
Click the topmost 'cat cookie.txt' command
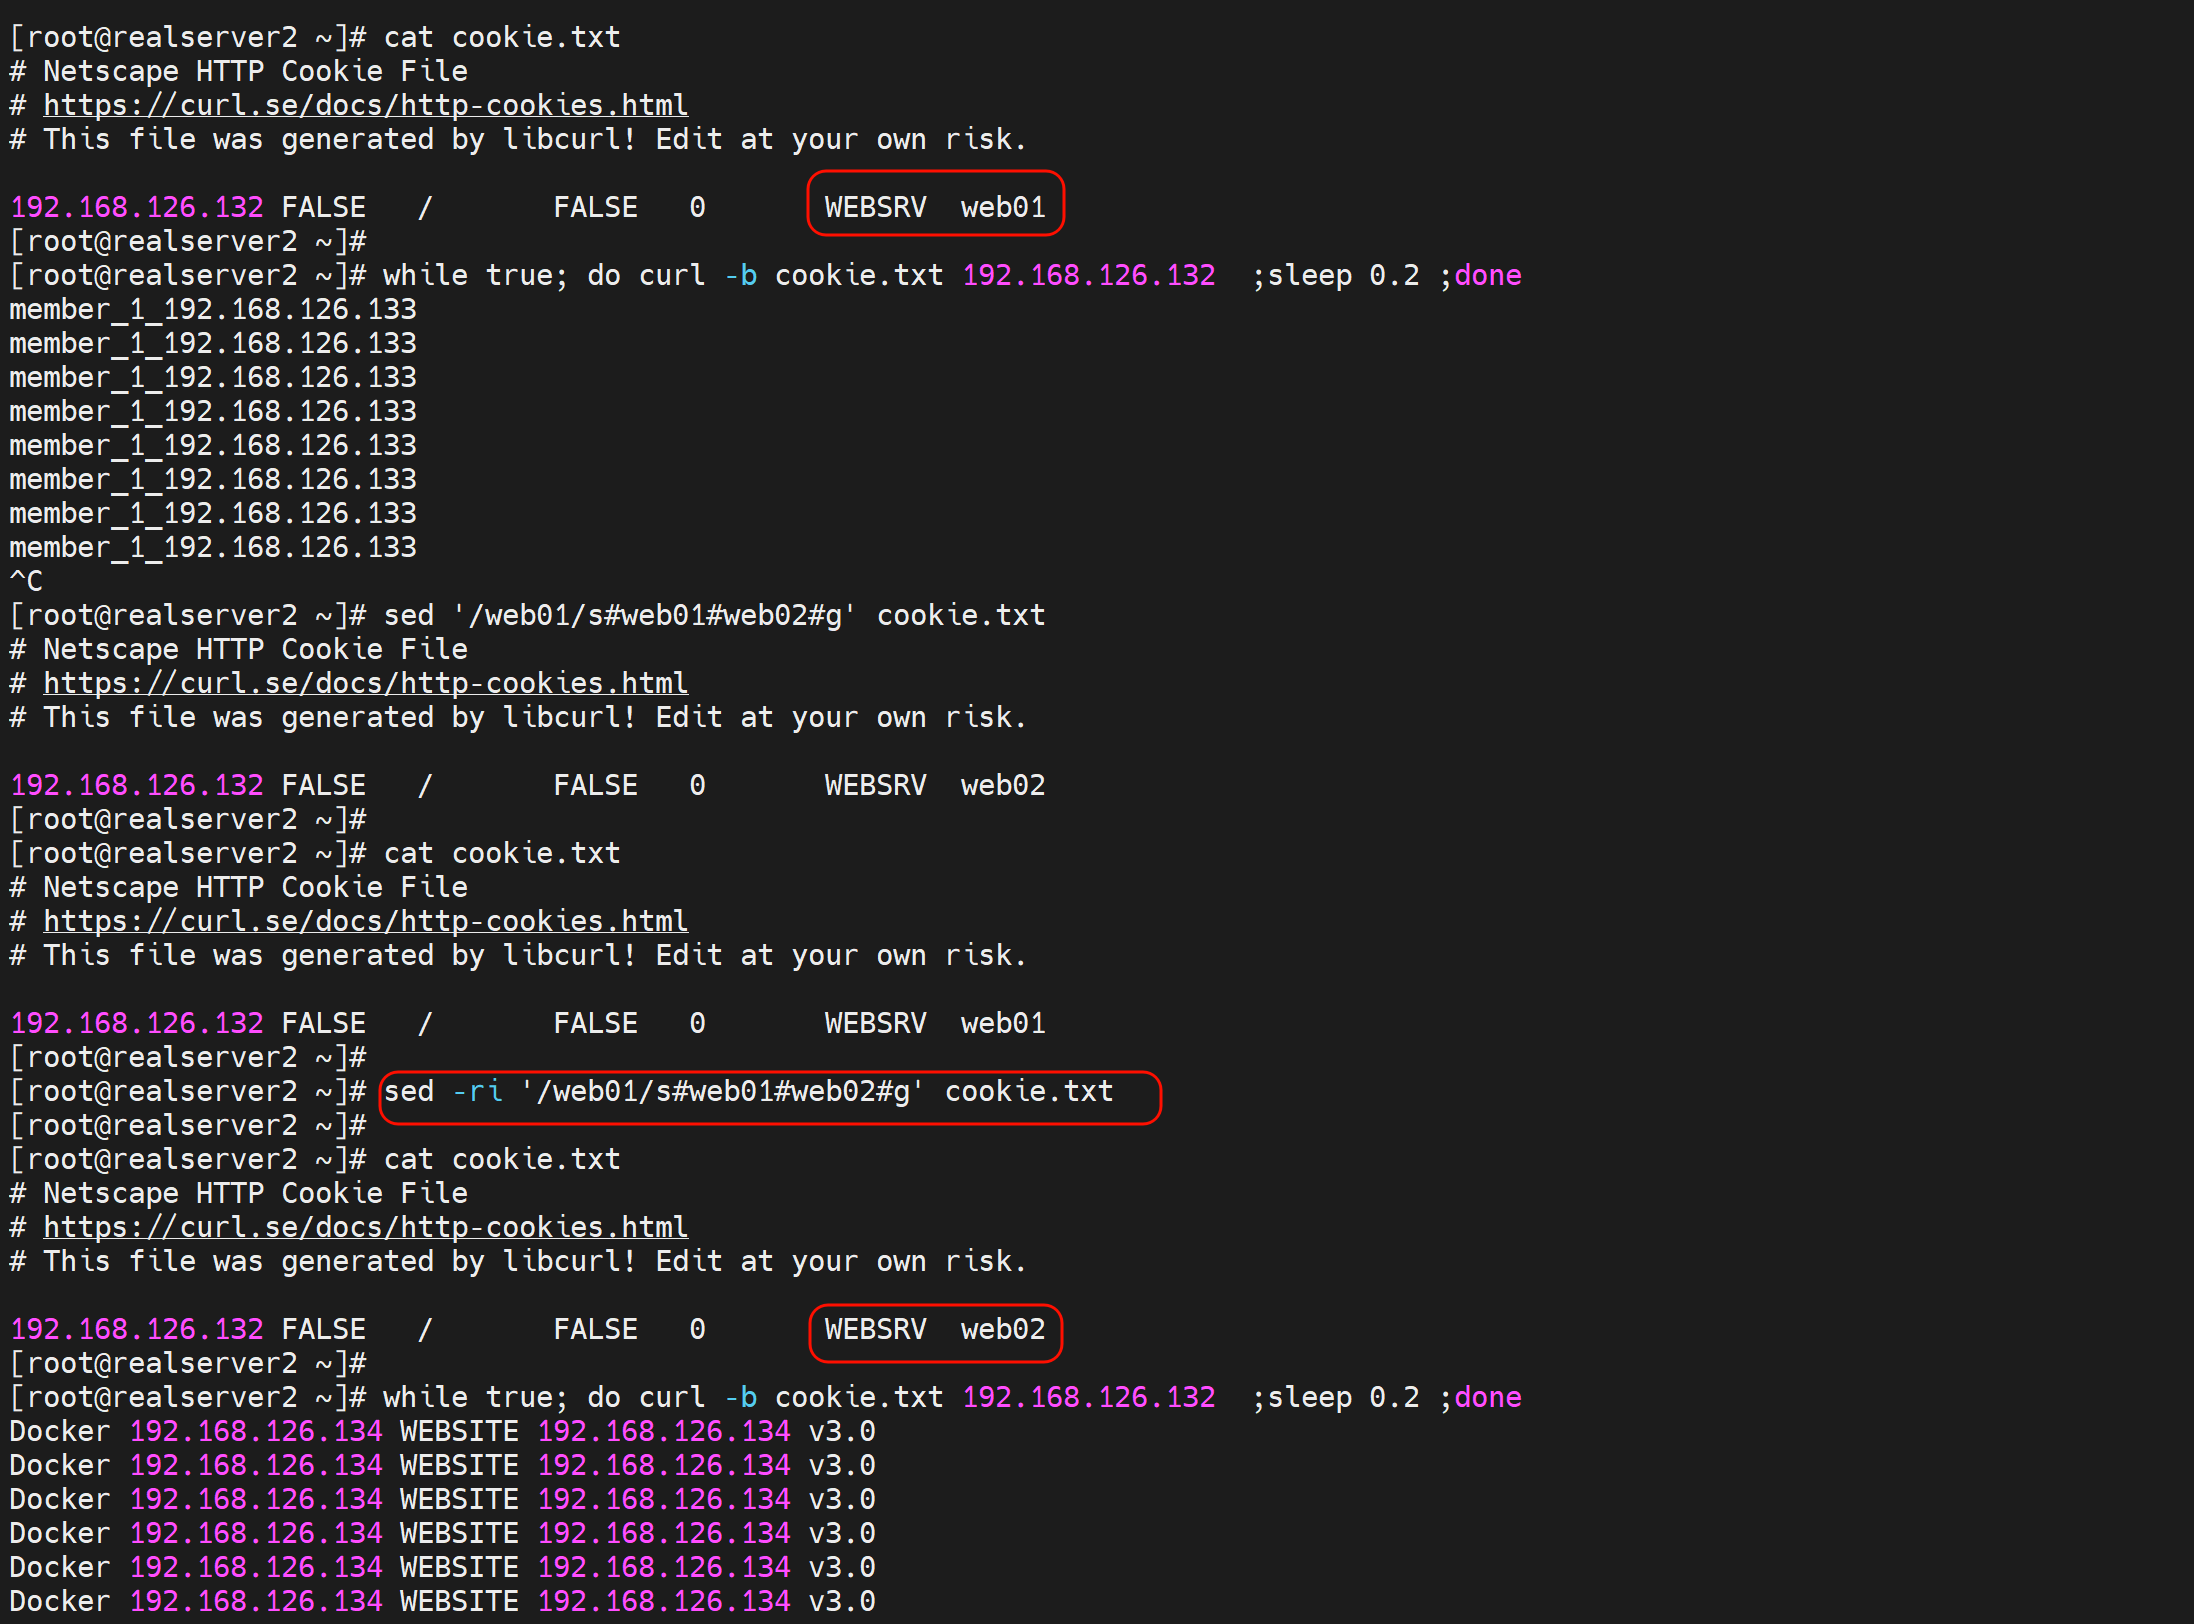[501, 37]
